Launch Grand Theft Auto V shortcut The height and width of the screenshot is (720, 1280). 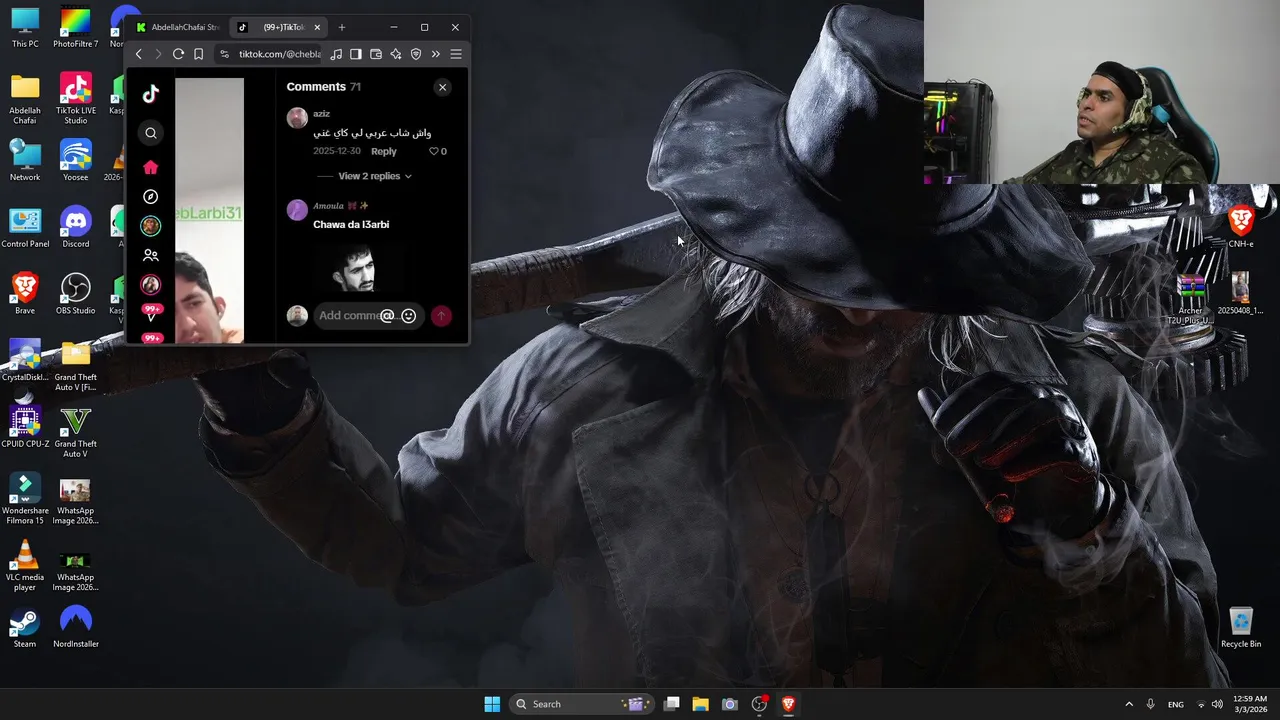click(75, 432)
